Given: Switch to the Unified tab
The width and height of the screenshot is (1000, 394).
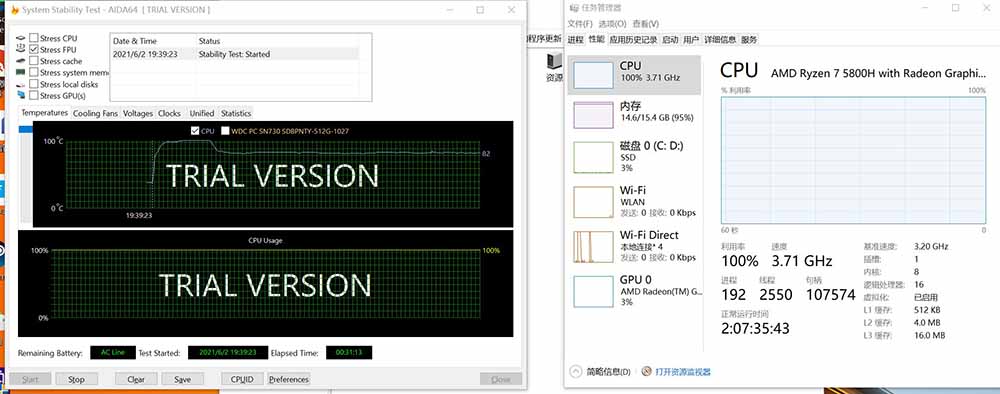Looking at the screenshot, I should point(202,113).
